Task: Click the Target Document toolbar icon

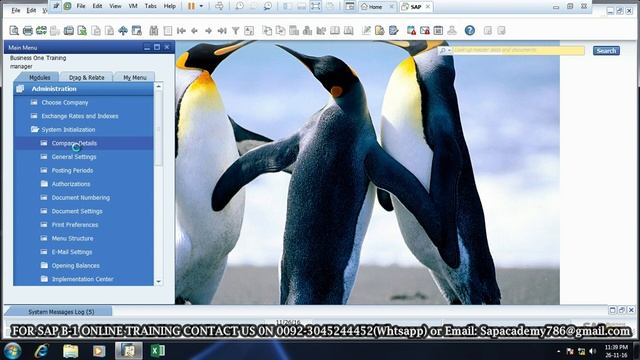Action: coord(280,31)
